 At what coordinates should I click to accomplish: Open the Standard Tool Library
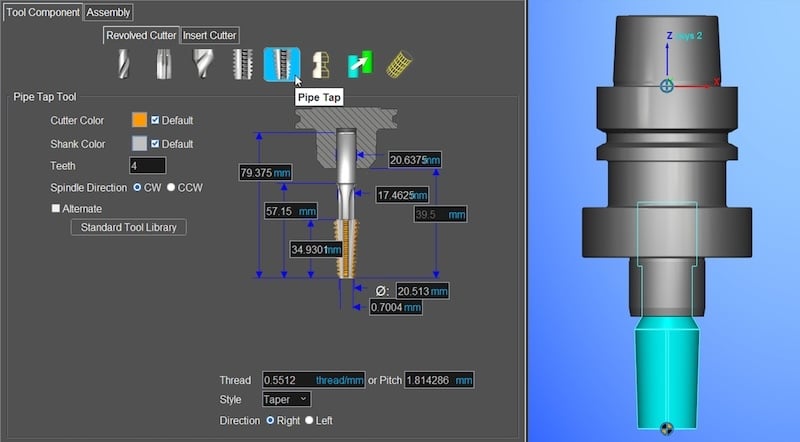click(x=129, y=227)
